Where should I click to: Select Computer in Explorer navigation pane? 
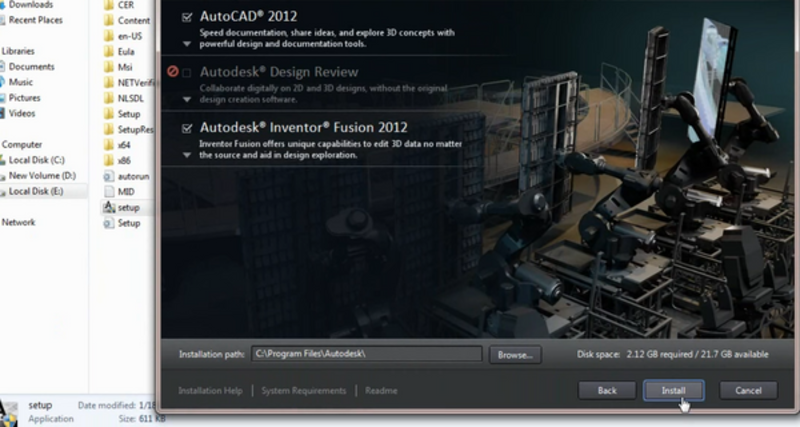(22, 144)
